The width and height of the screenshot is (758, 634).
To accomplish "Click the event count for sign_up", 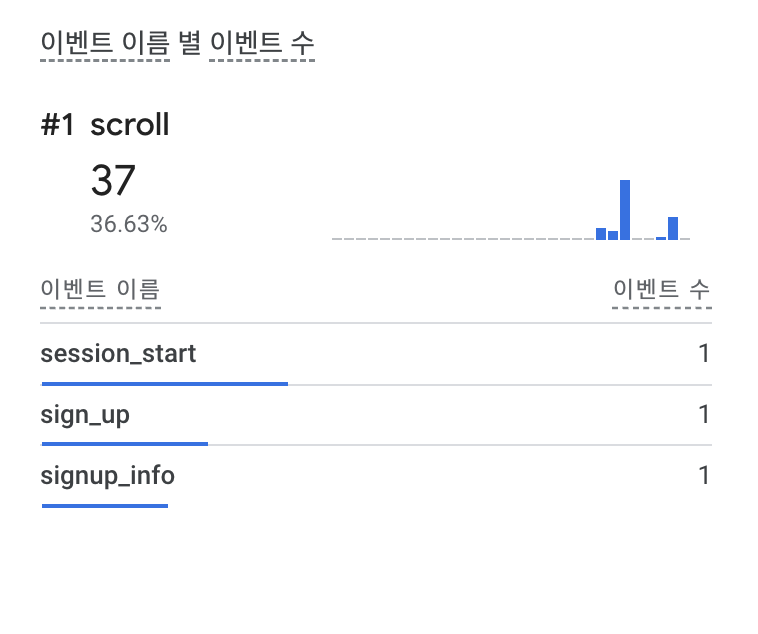I will [704, 415].
